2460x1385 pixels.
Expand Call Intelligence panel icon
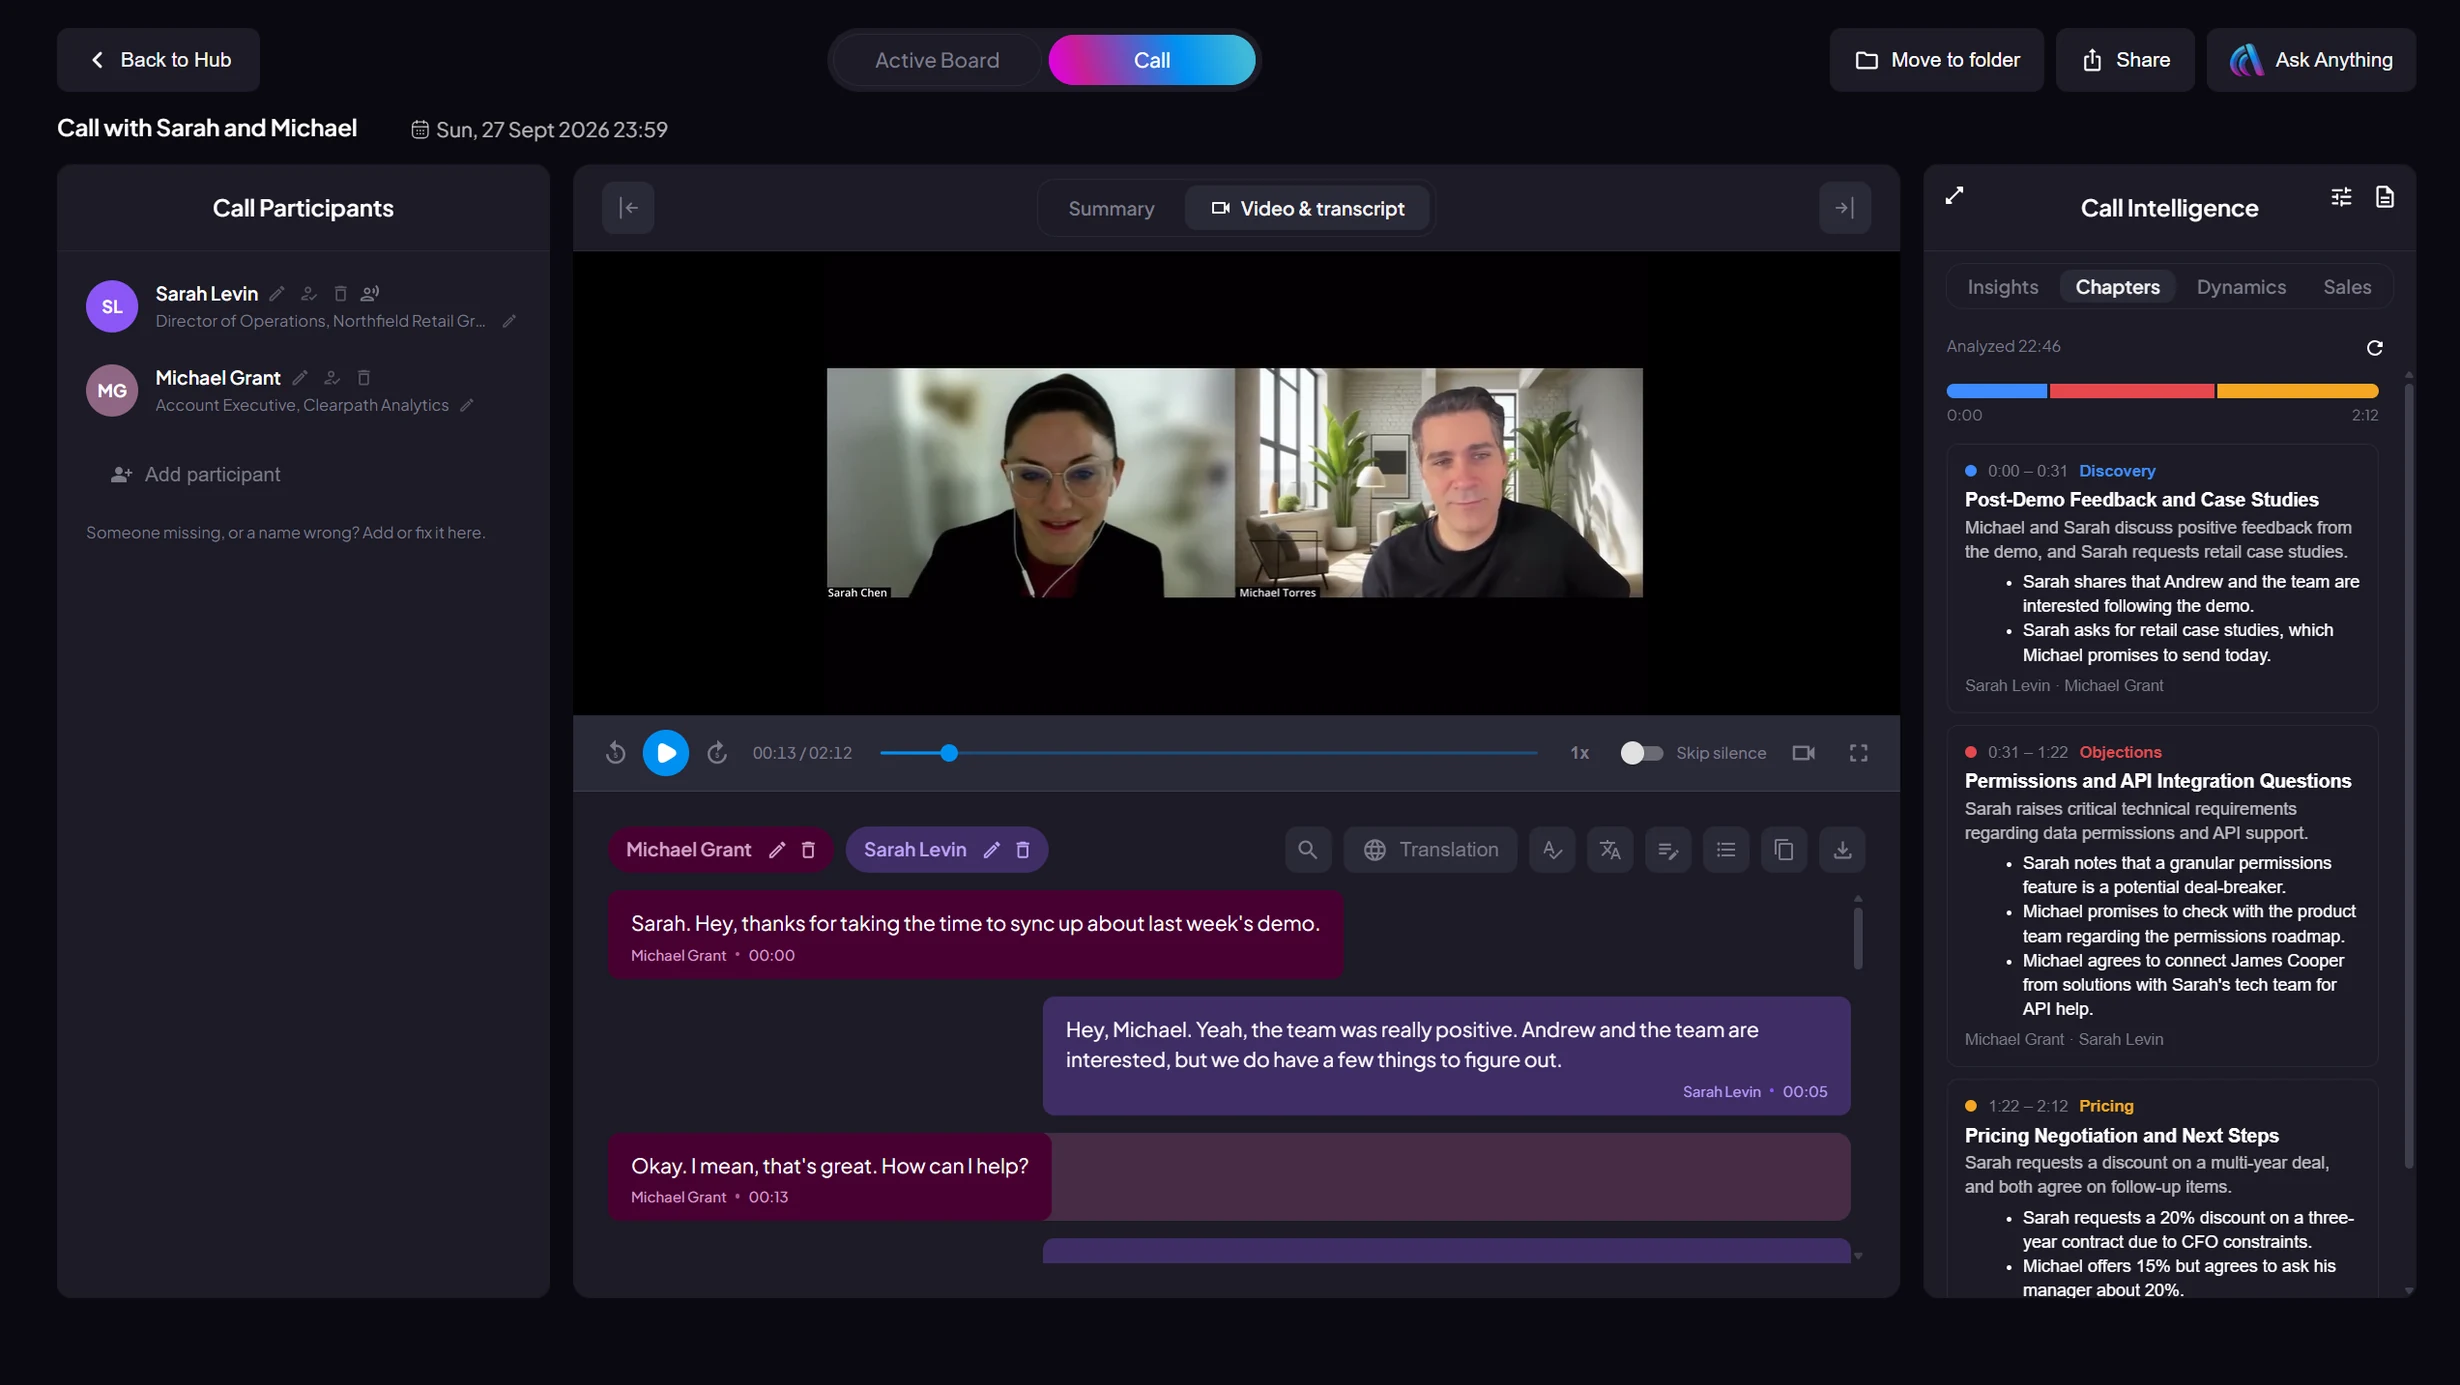[x=1954, y=196]
